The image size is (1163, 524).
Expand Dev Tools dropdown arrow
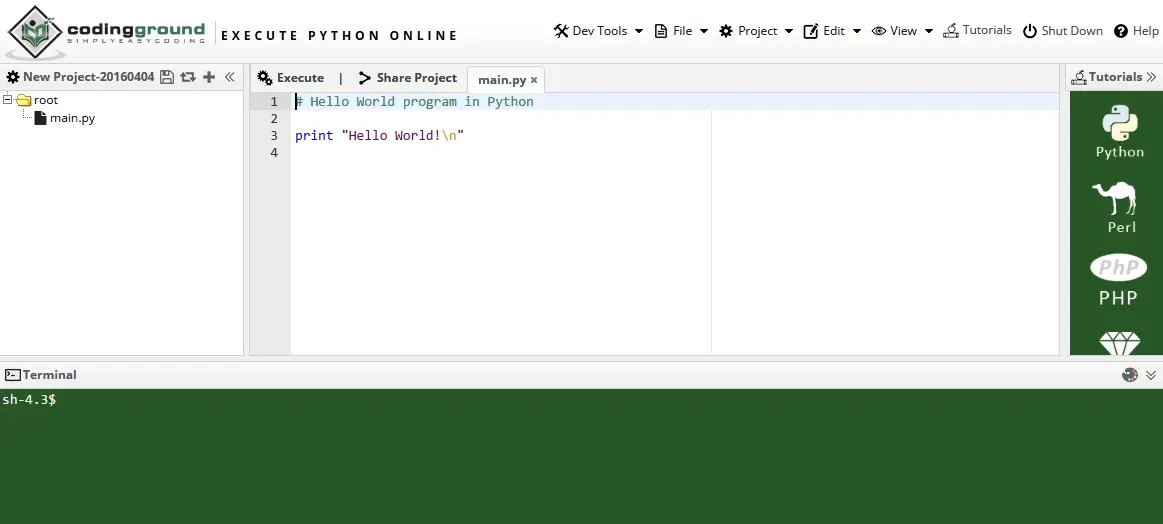[x=639, y=31]
